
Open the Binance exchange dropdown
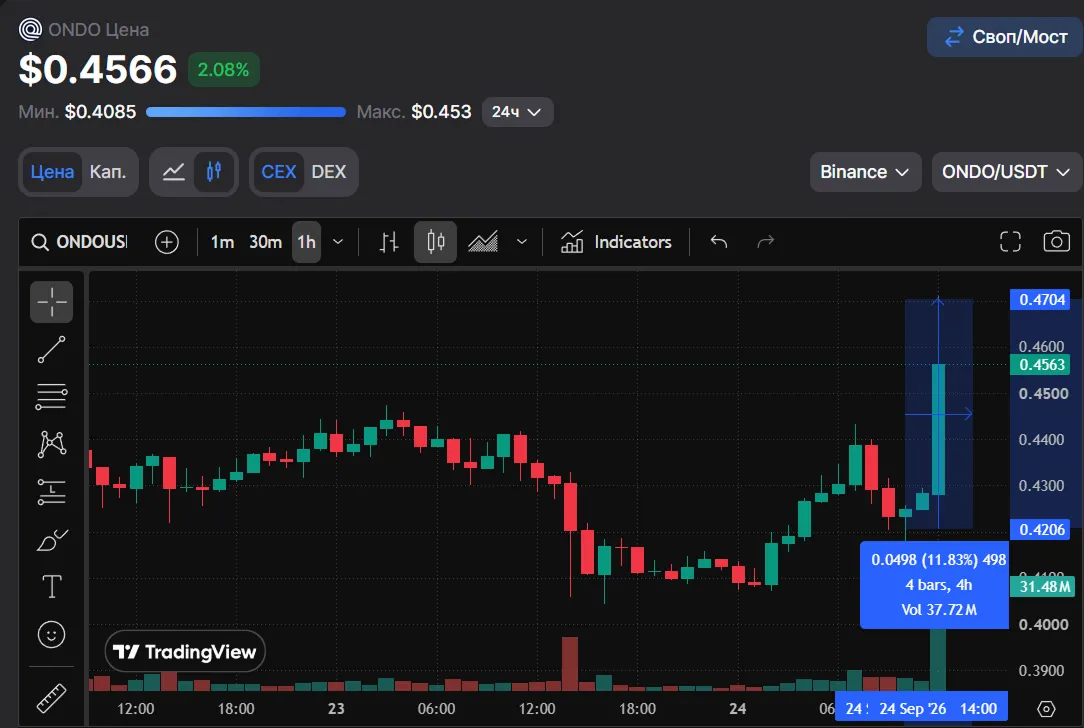865,172
